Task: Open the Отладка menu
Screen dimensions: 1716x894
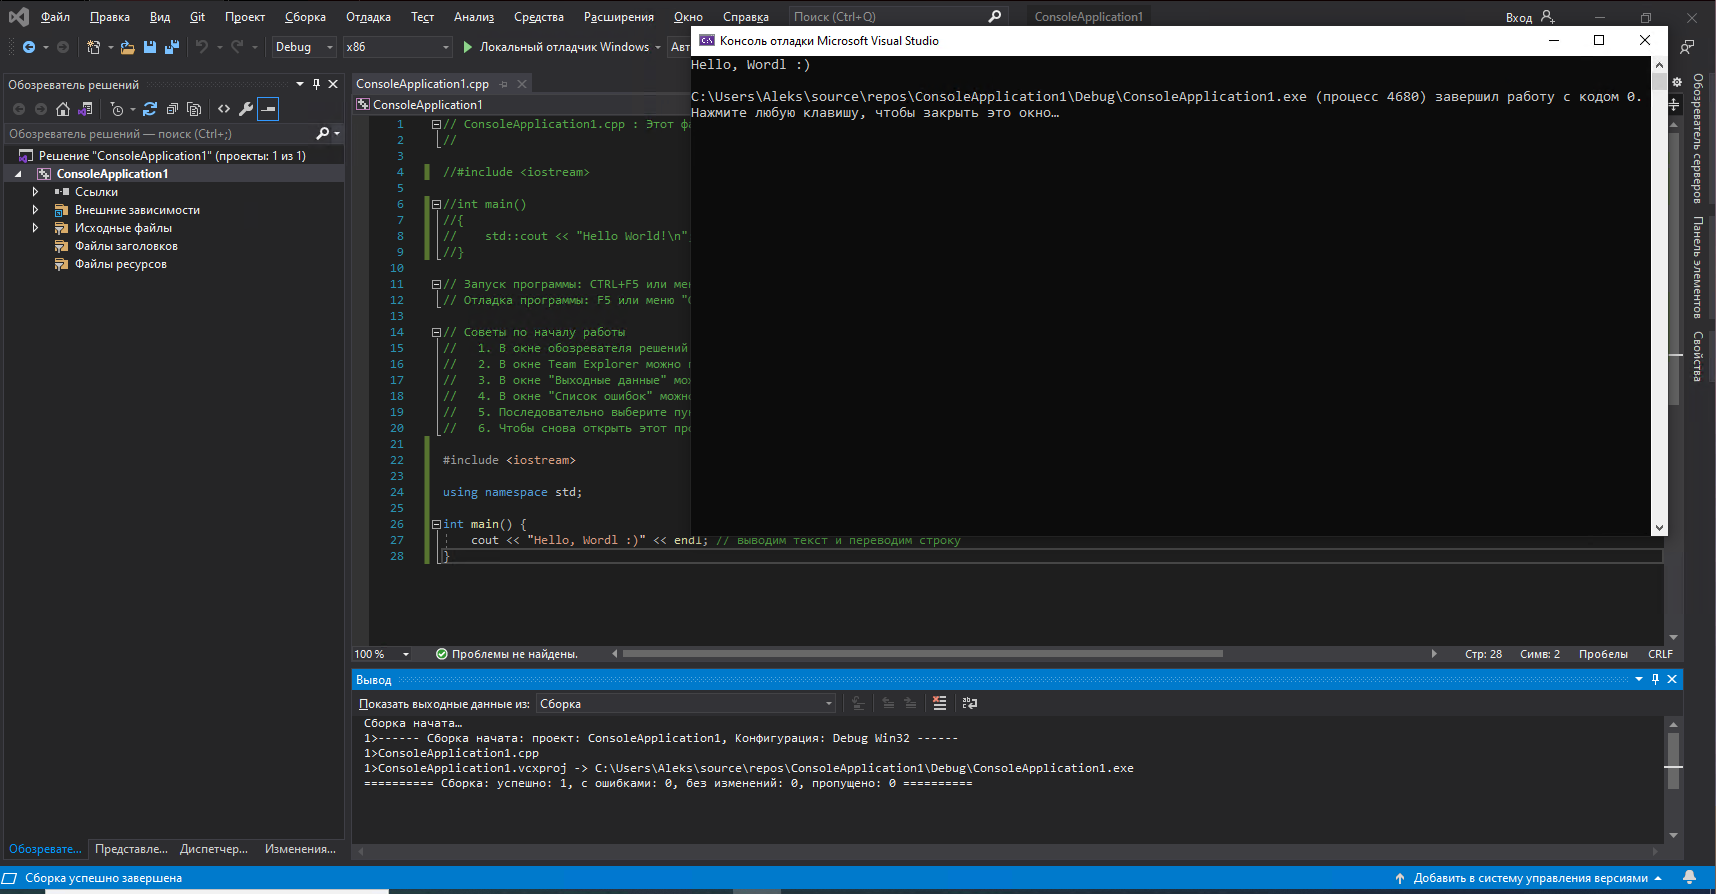Action: coord(368,17)
